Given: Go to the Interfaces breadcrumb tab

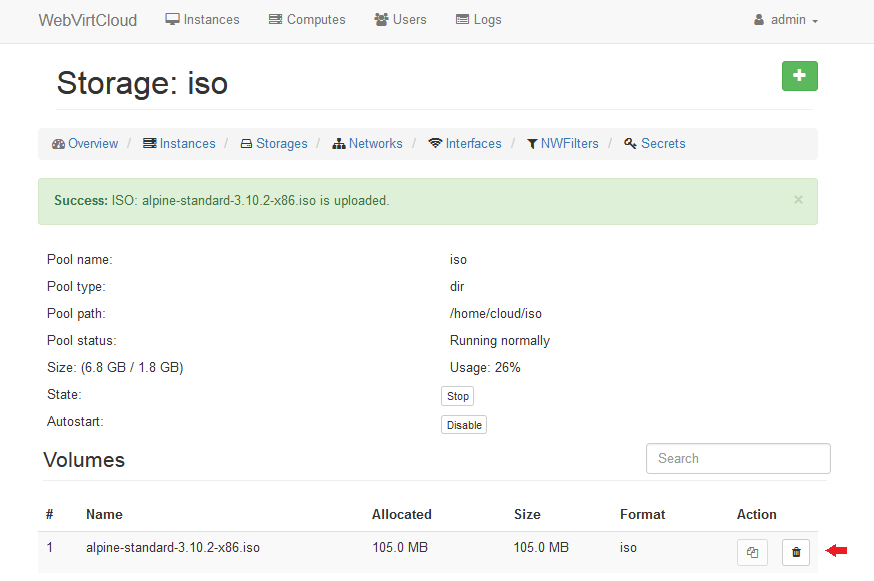Looking at the screenshot, I should tap(465, 144).
